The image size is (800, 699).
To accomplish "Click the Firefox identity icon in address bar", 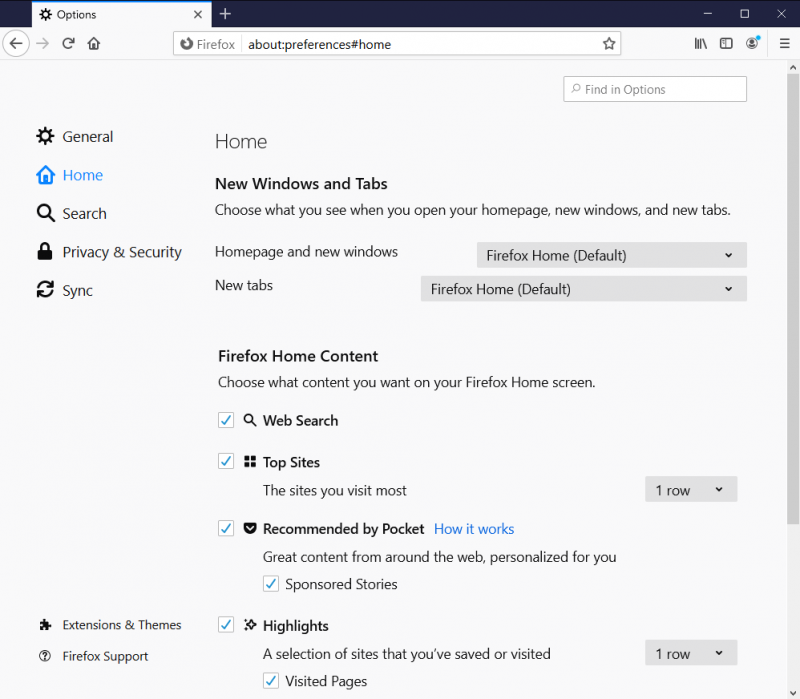I will (x=187, y=44).
